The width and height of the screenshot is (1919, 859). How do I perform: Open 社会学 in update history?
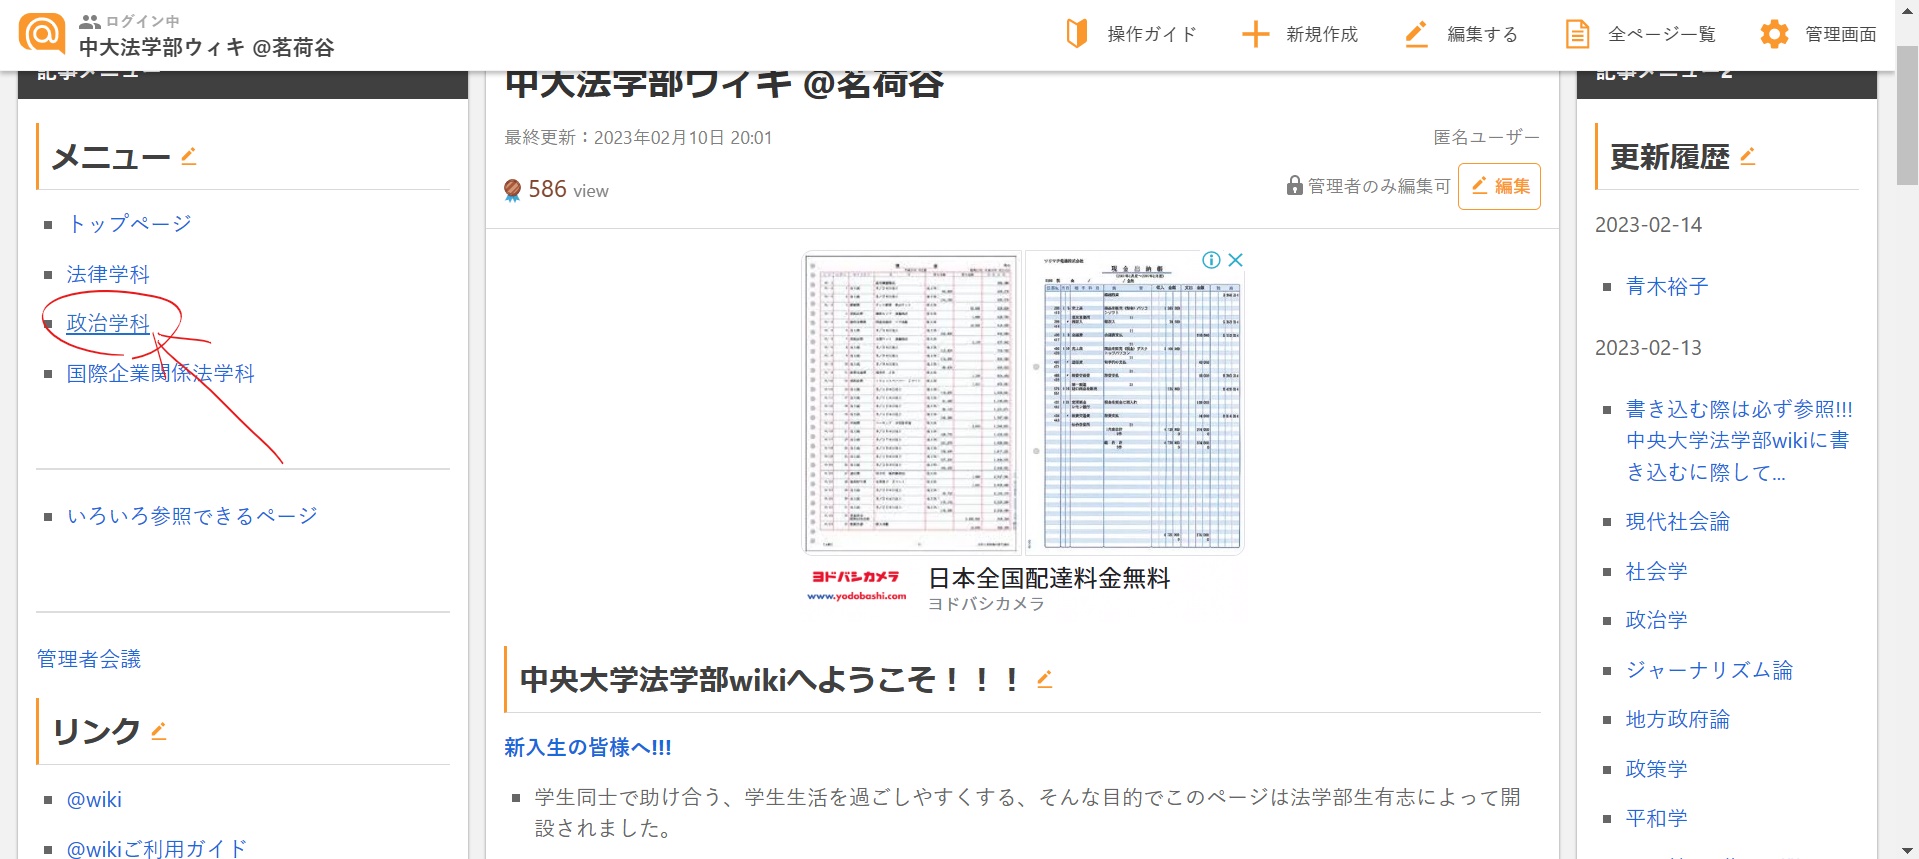[1656, 571]
